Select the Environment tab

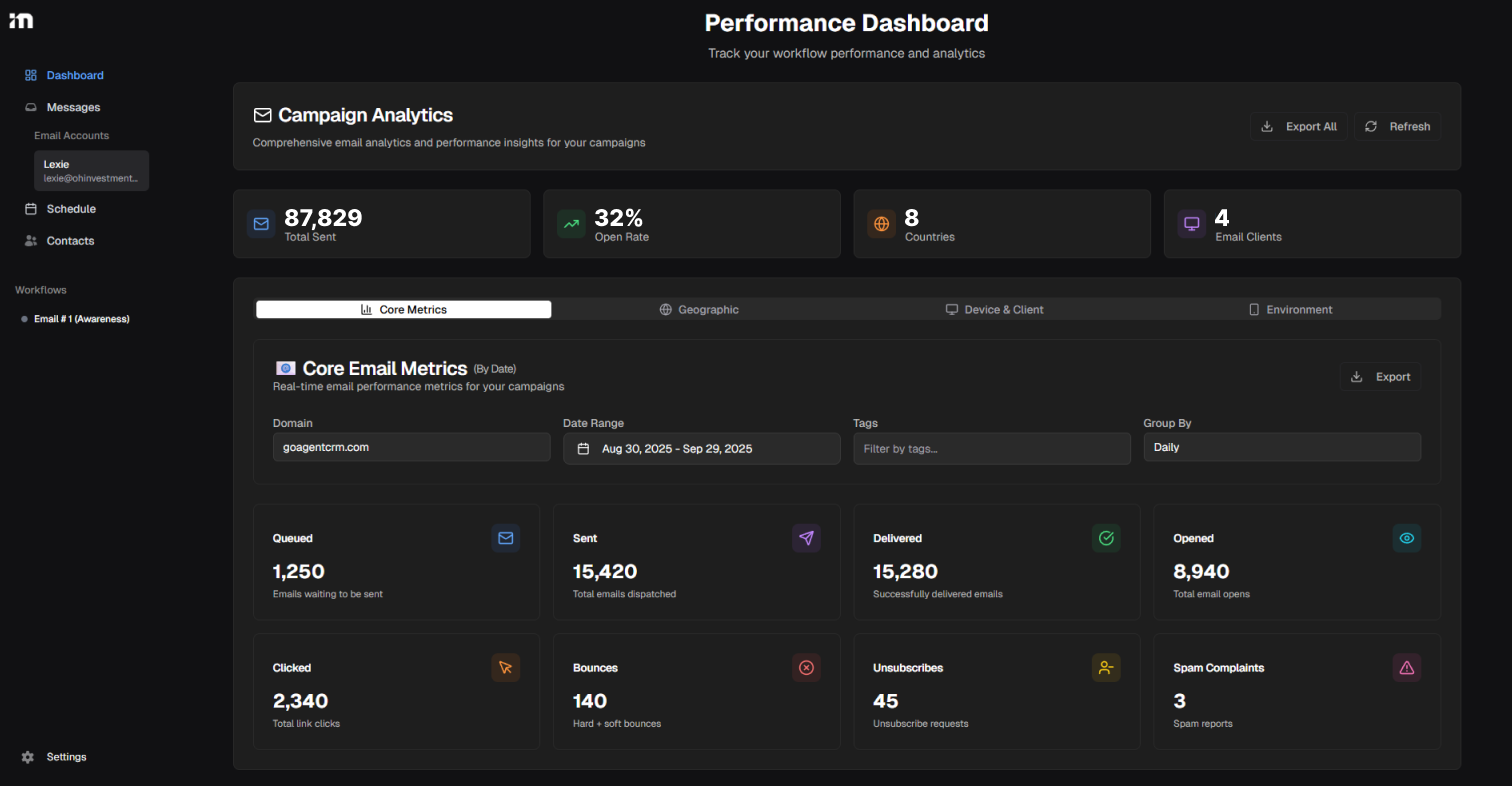[x=1291, y=309]
